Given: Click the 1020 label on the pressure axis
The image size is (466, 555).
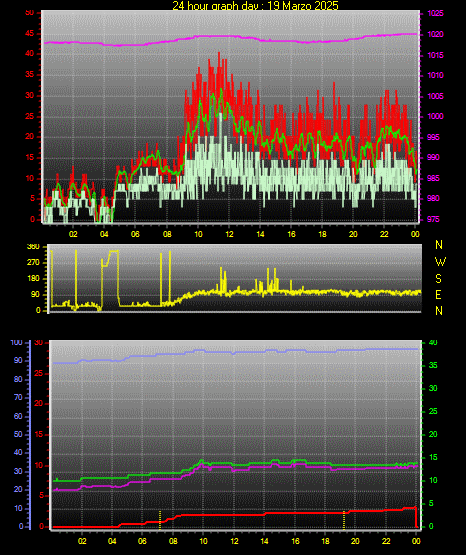Looking at the screenshot, I should [435, 34].
